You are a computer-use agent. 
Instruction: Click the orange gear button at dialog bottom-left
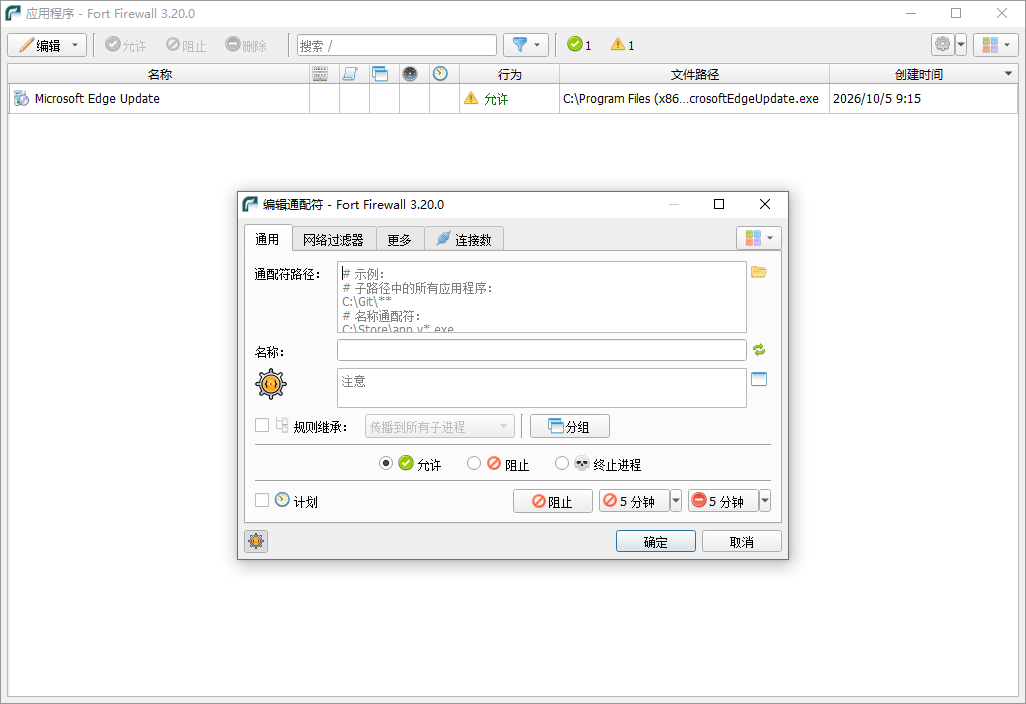tap(256, 541)
